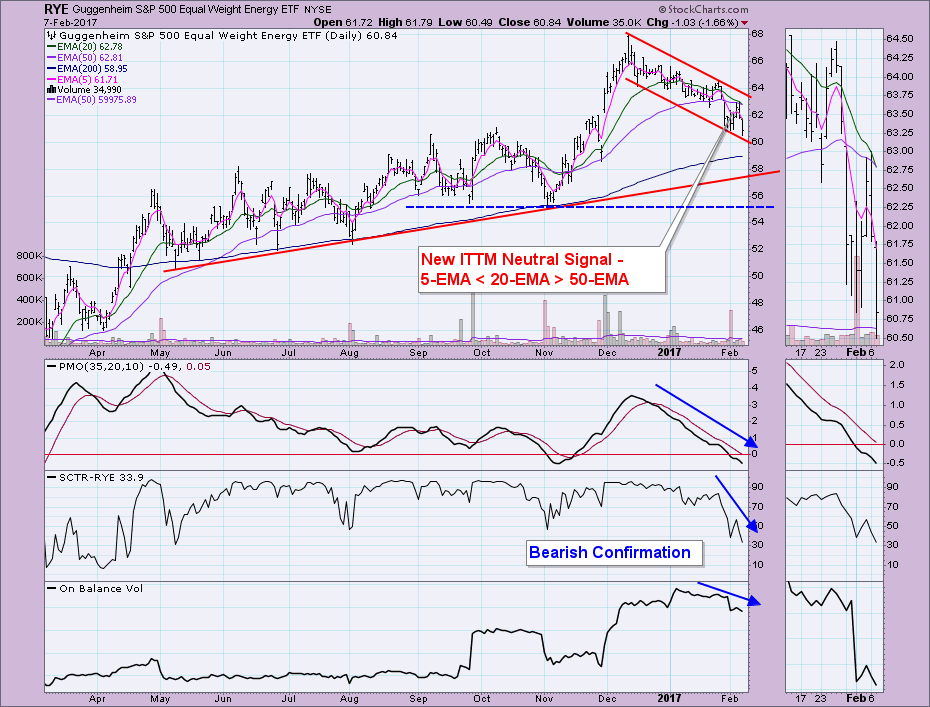This screenshot has height=707, width=930.
Task: Click the Low 60.49 value
Action: (x=466, y=22)
